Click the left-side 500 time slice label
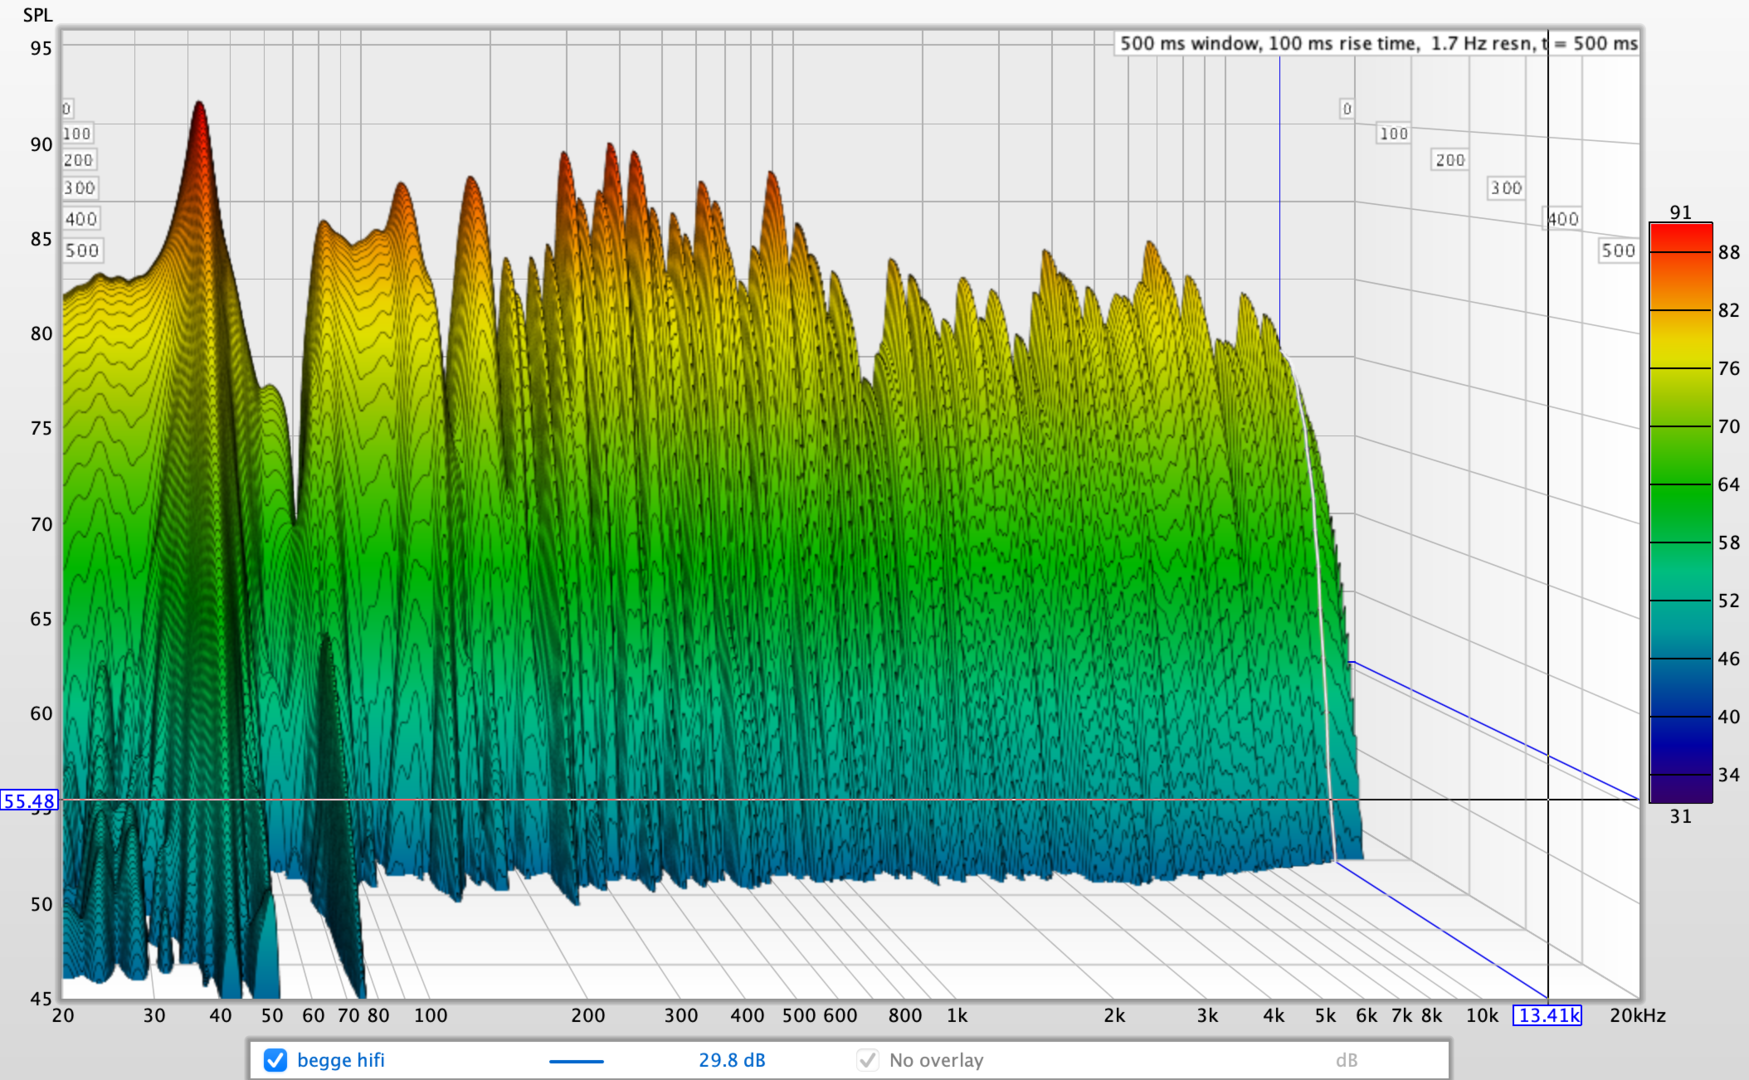The height and width of the screenshot is (1080, 1749). [82, 251]
